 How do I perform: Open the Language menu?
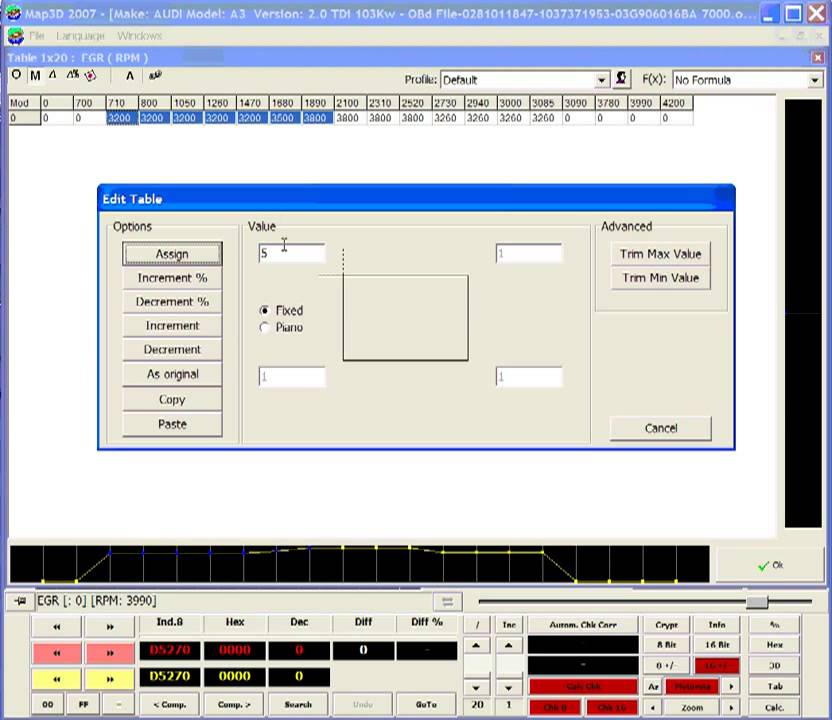coord(80,36)
